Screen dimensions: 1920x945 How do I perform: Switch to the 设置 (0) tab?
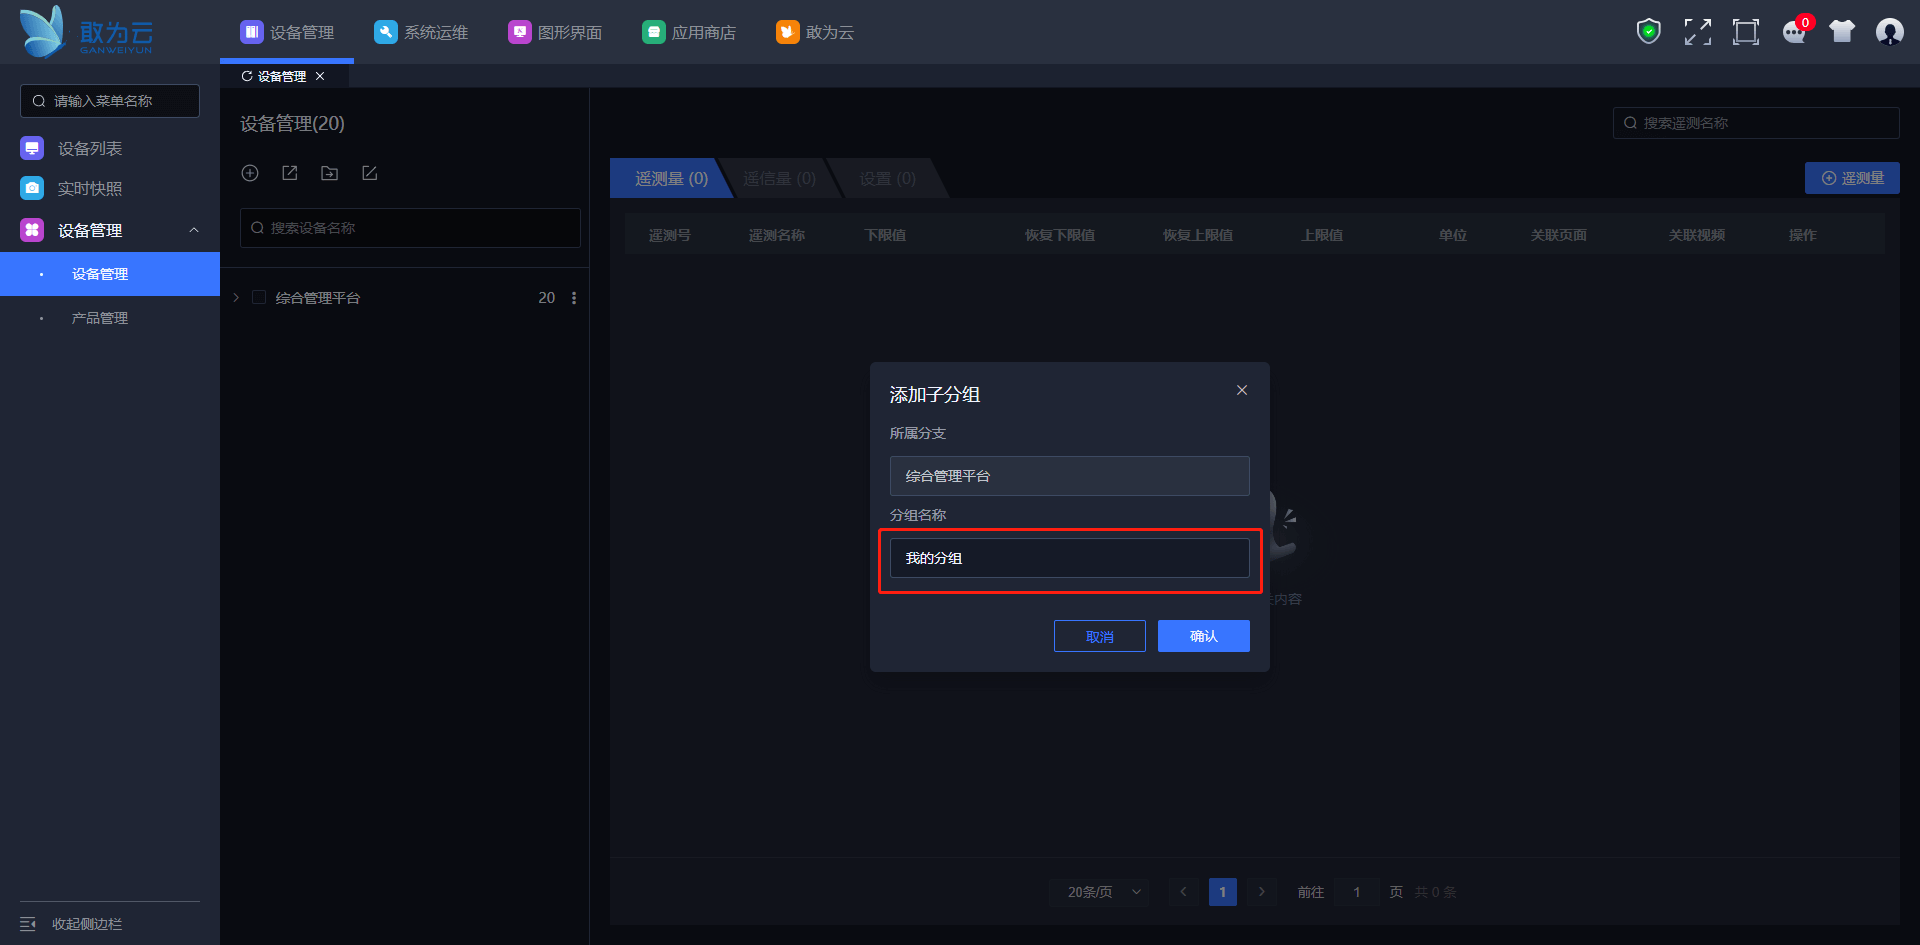pyautogui.click(x=888, y=178)
